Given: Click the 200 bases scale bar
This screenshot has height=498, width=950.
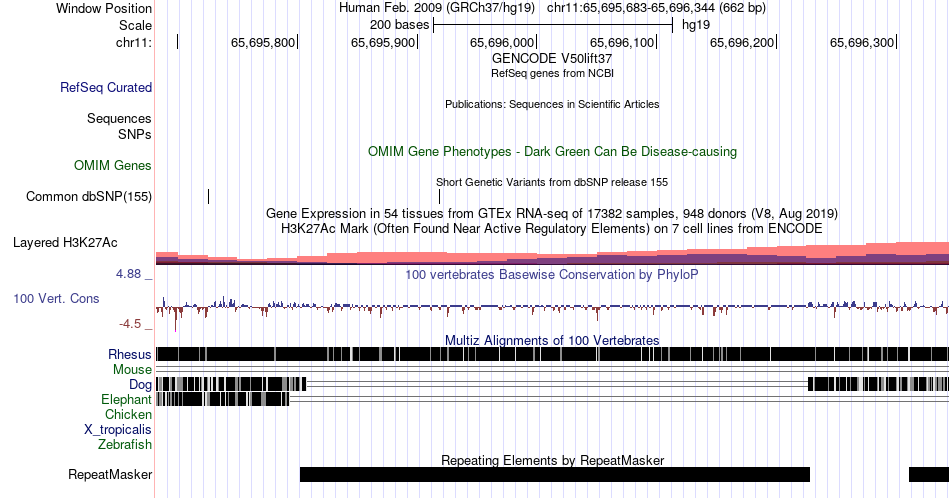Looking at the screenshot, I should pos(553,25).
